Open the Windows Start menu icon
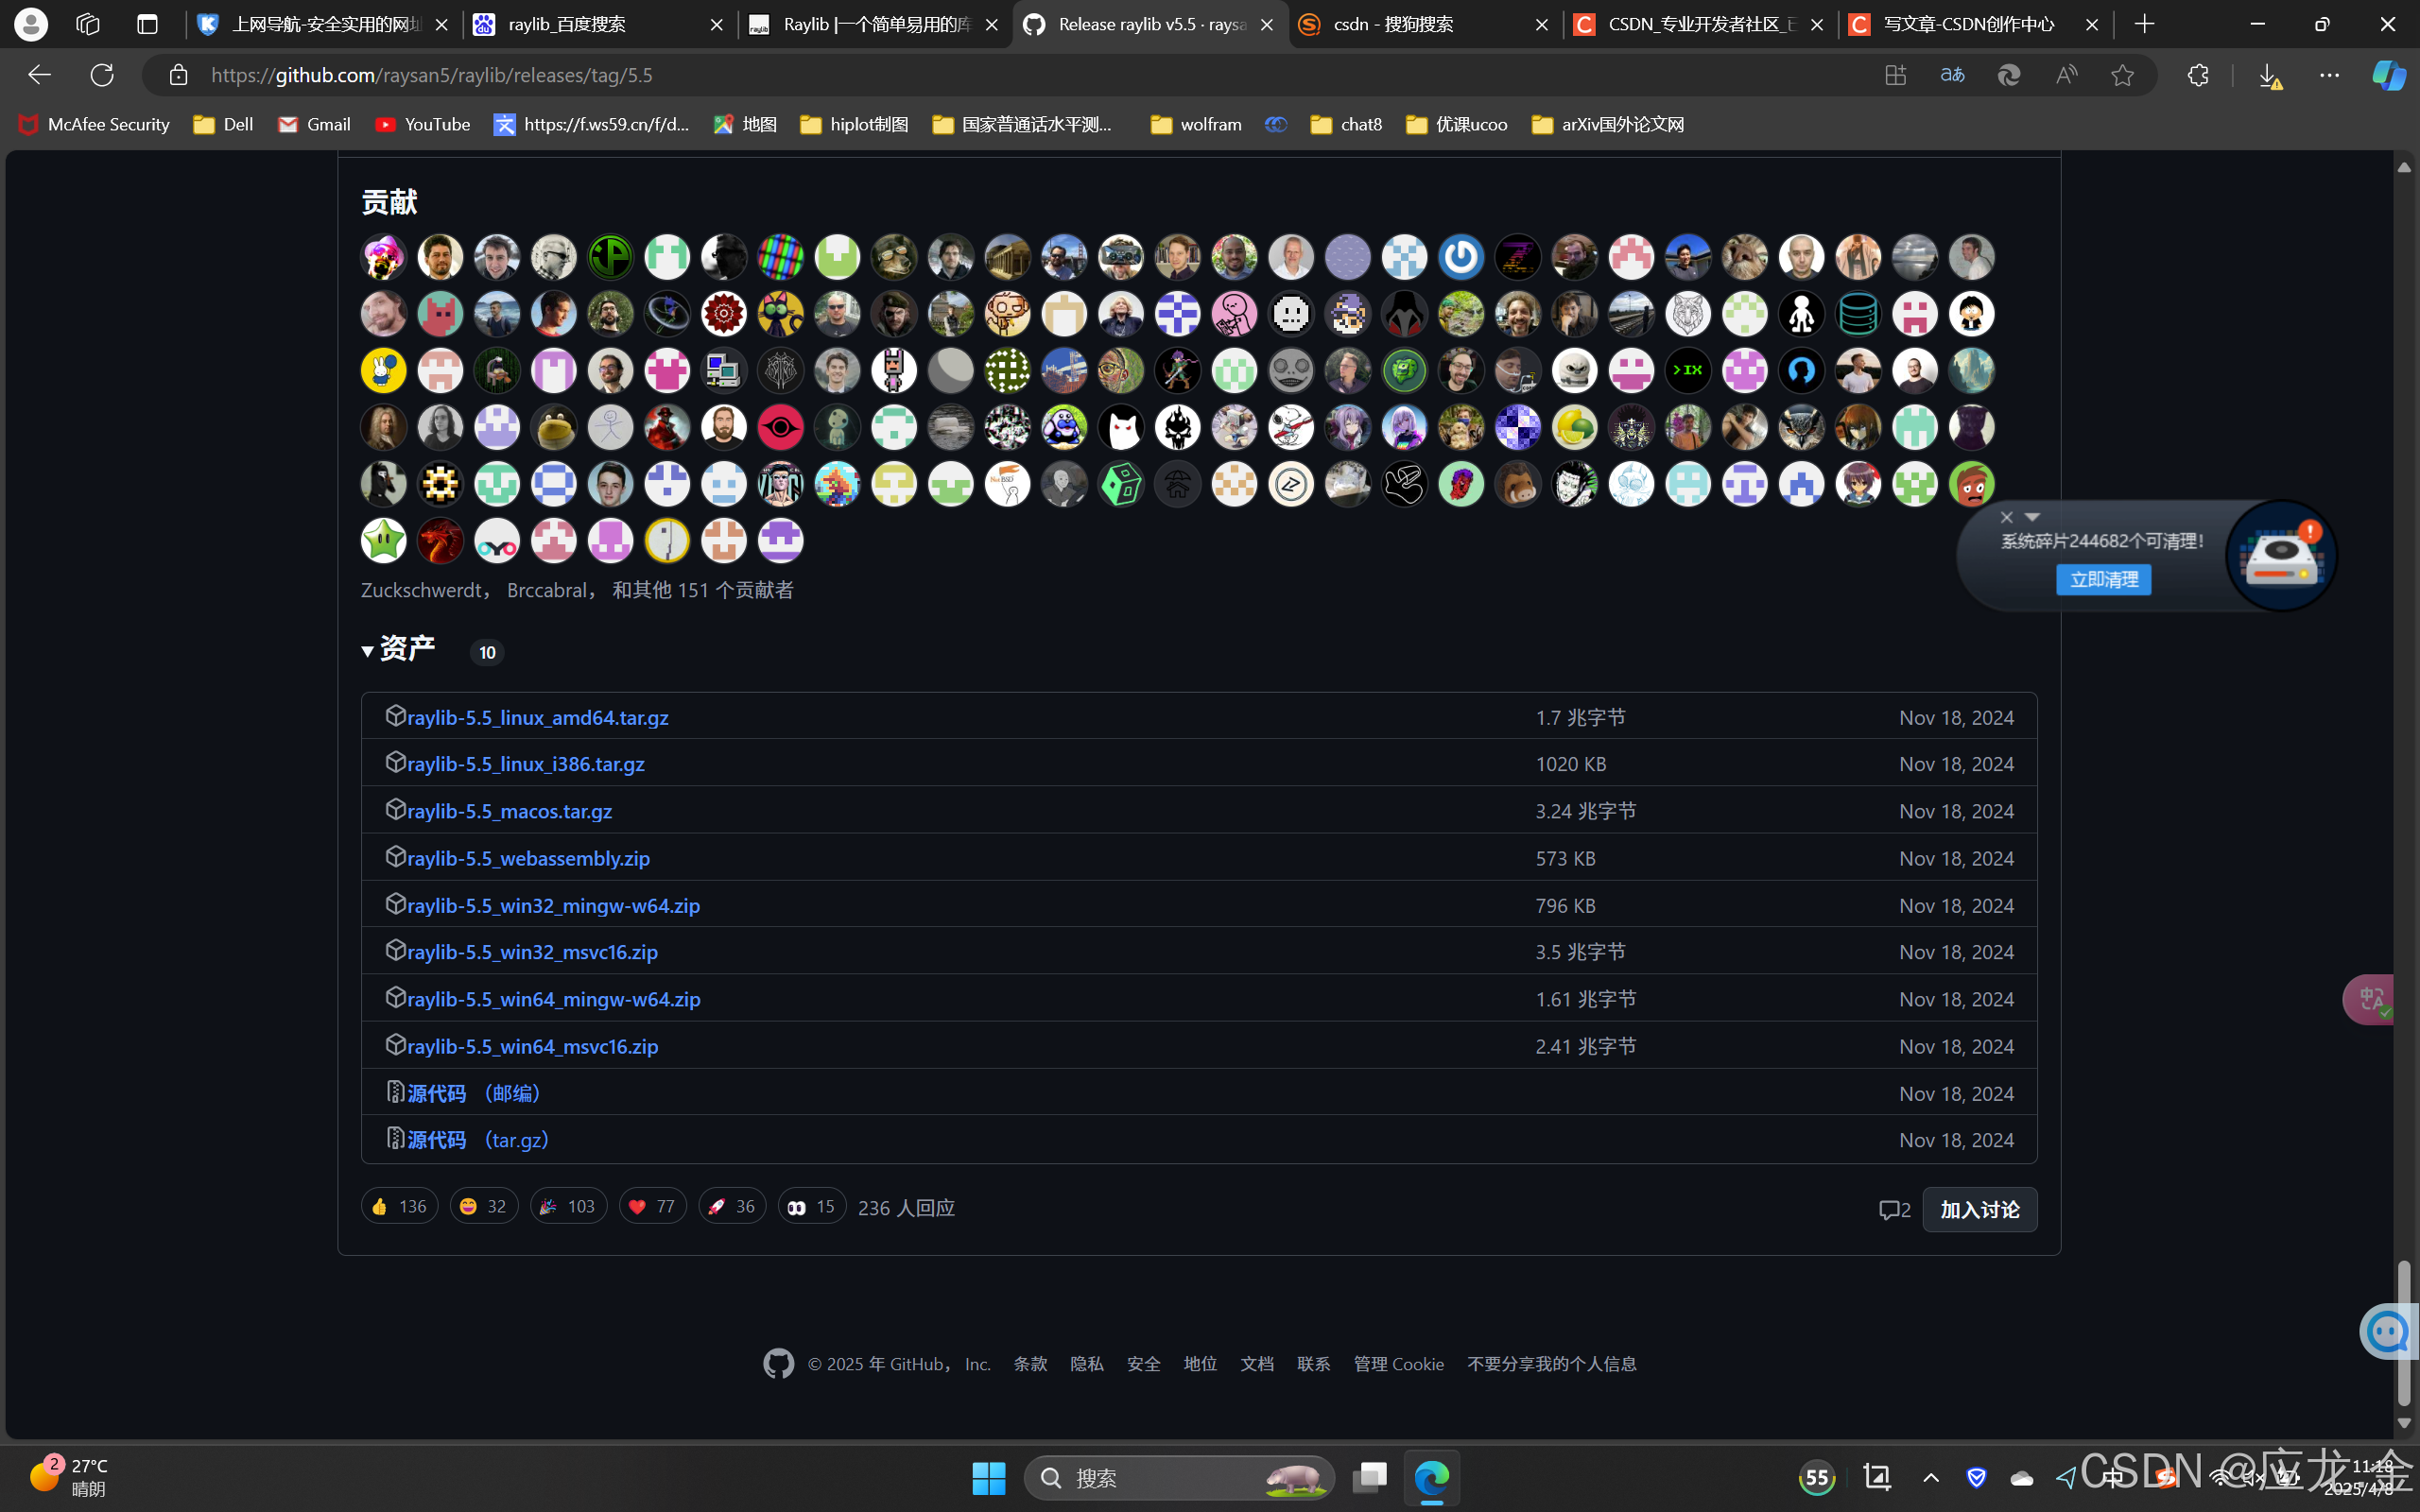Screen dimensions: 2420x1512 988,1478
